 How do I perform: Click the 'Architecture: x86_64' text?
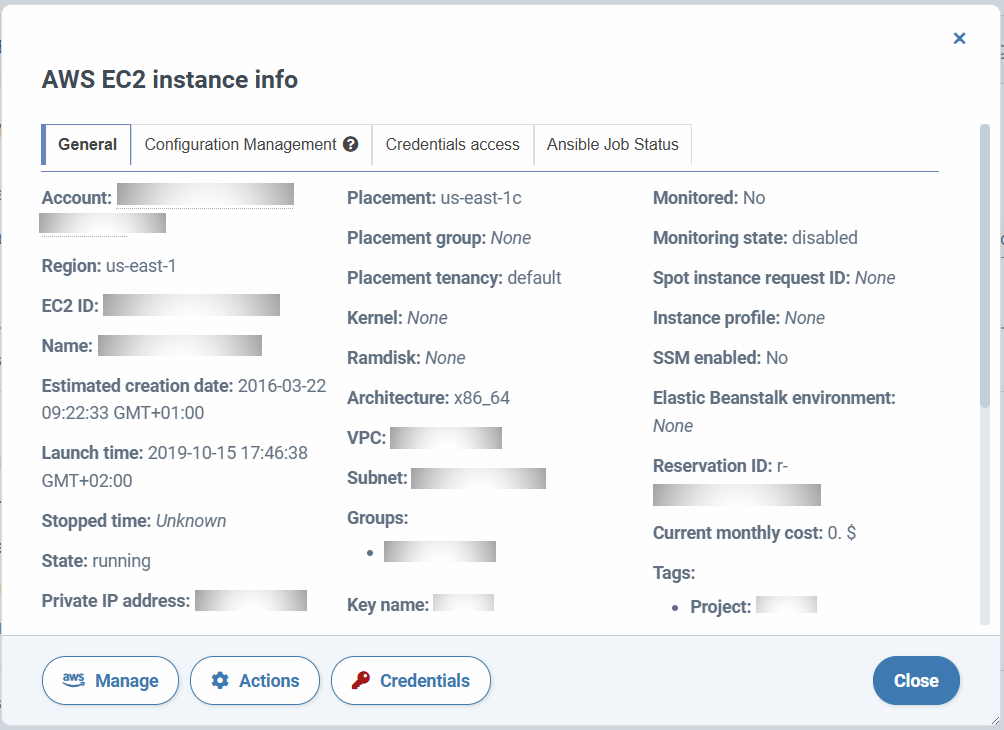pos(428,398)
